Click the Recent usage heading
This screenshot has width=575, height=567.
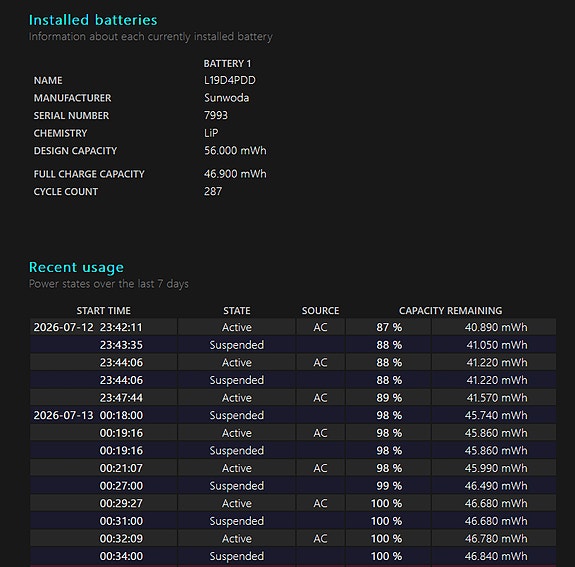click(x=76, y=267)
